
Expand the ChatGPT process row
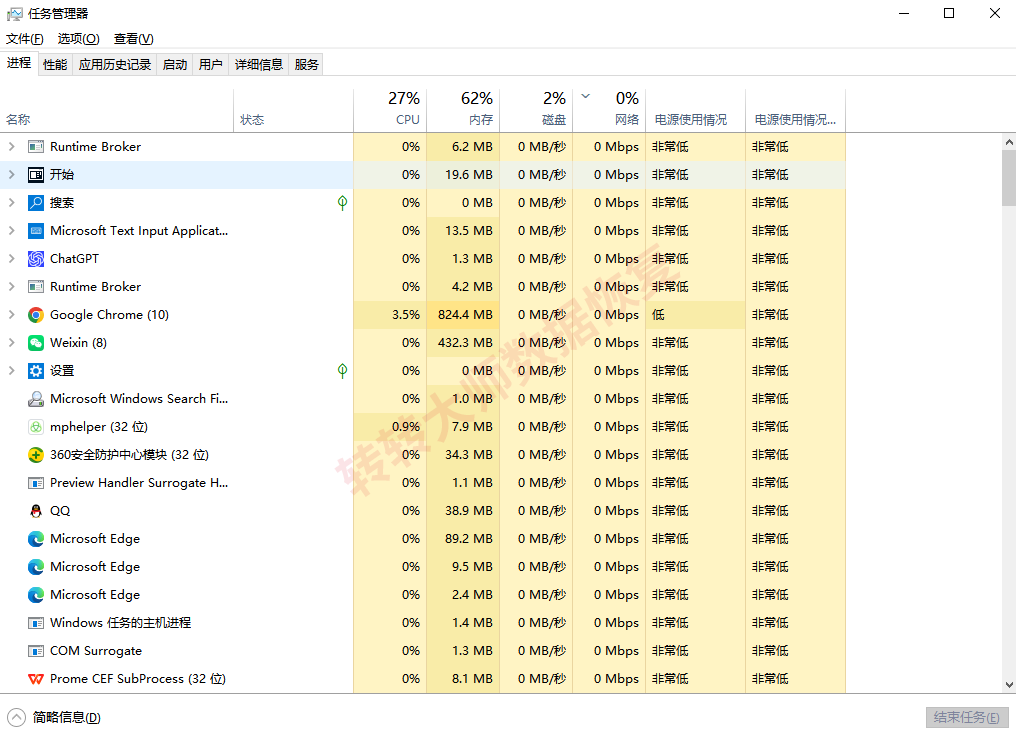(12, 259)
